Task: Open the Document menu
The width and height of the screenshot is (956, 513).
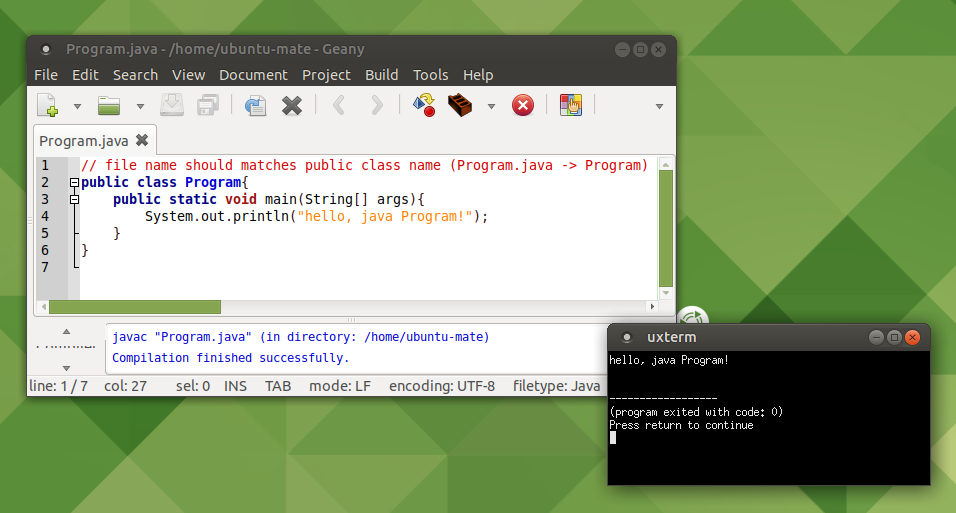Action: (253, 75)
